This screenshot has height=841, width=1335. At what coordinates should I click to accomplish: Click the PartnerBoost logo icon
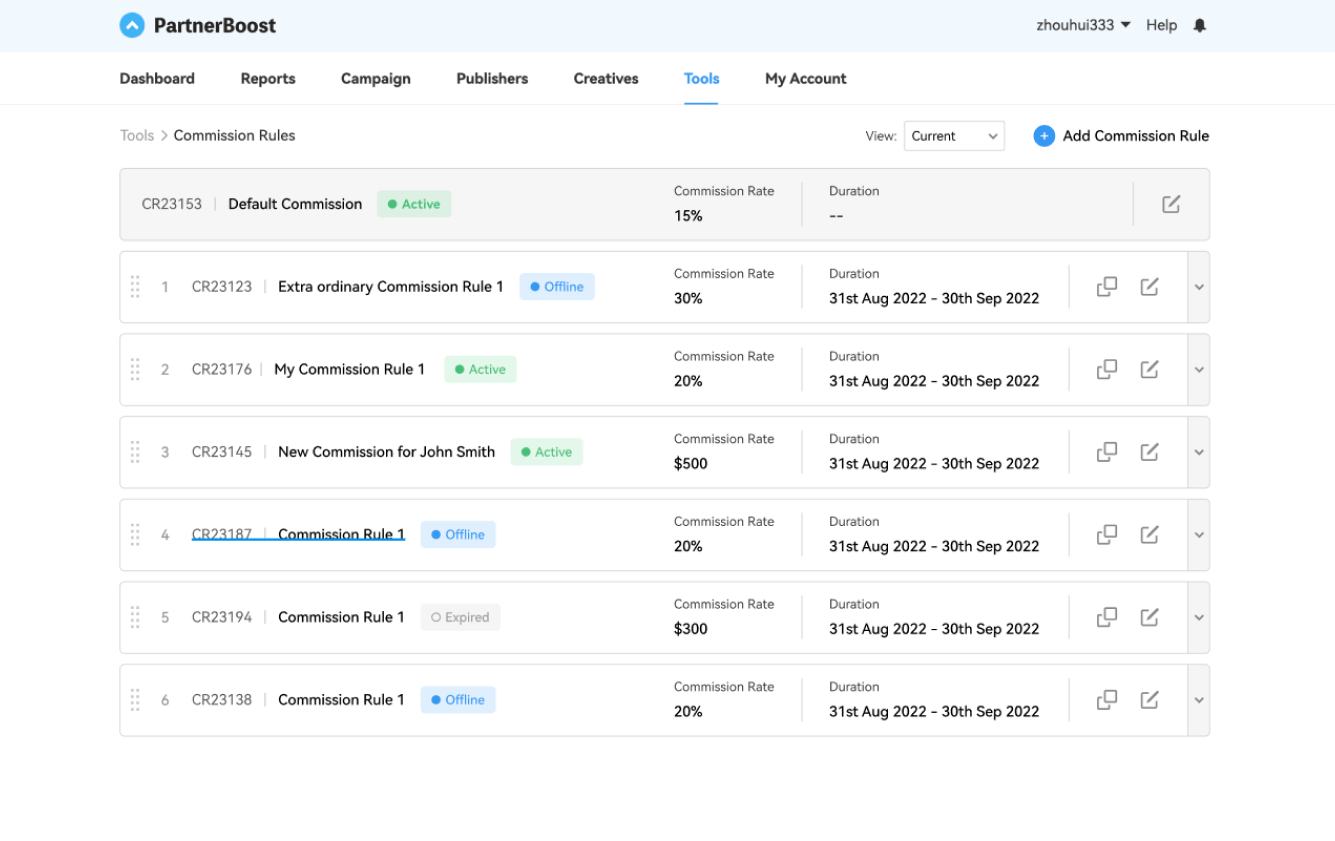tap(132, 26)
